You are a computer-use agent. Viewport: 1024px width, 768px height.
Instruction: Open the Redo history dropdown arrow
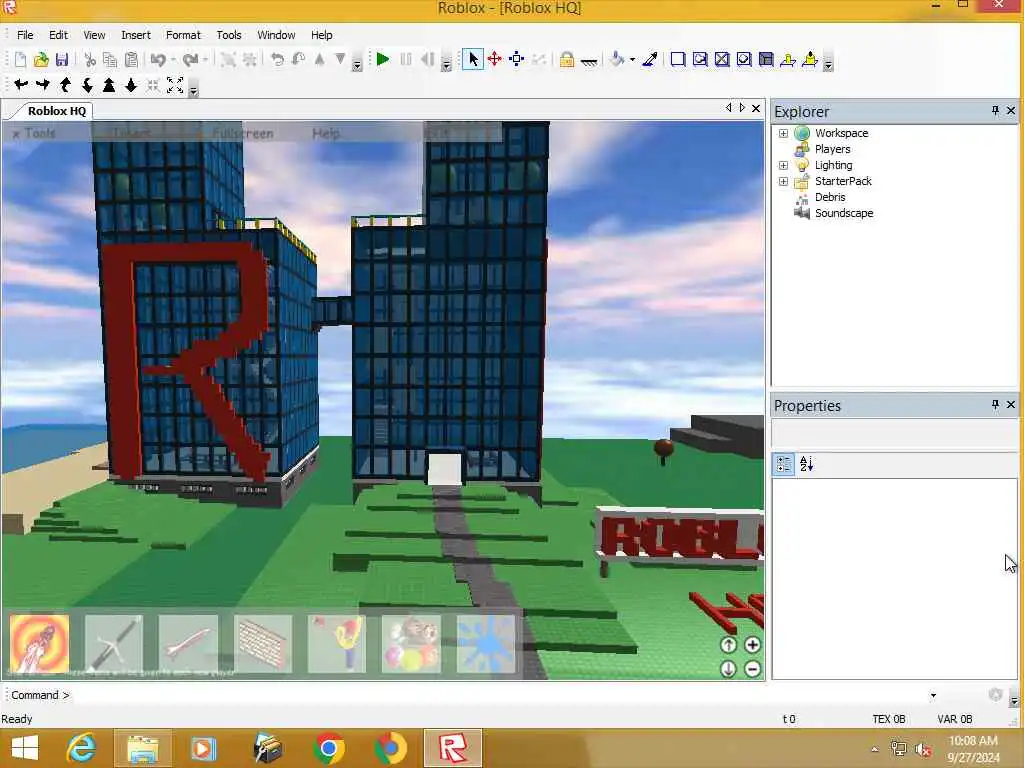click(x=205, y=60)
